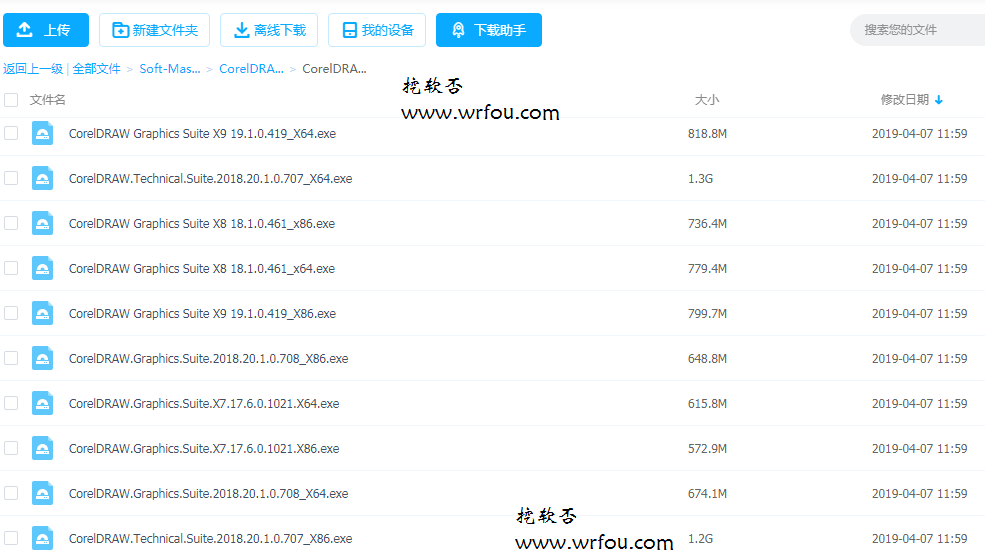Click the 1.2G size value
This screenshot has width=985, height=557.
(700, 539)
